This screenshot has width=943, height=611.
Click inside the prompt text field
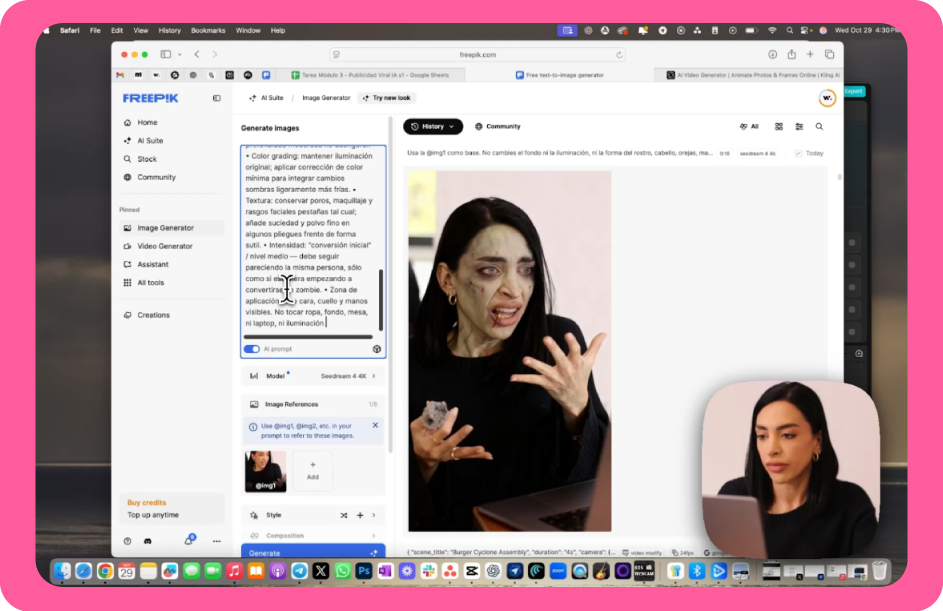click(309, 239)
